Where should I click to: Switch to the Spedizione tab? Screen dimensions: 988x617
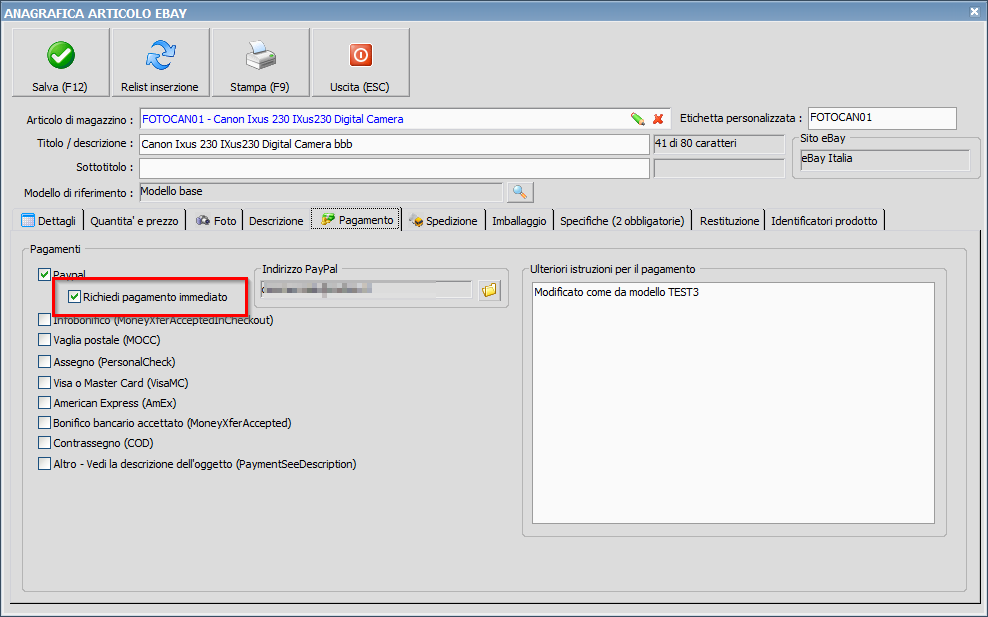pos(444,221)
